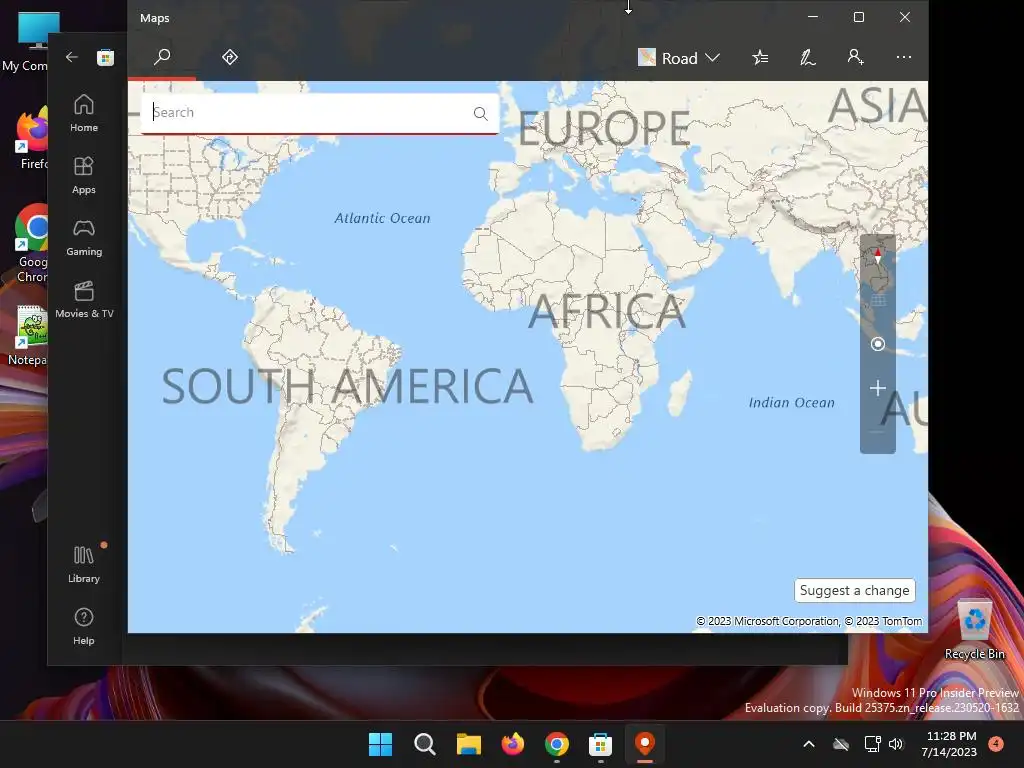Show hidden system tray icons
Screen dimensions: 1024x768
808,744
